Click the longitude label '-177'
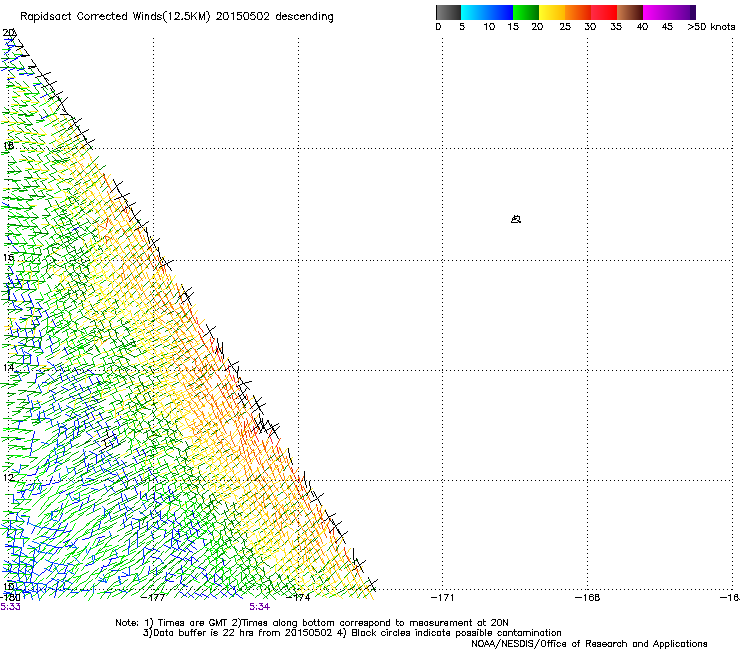740x650 pixels. 153,598
